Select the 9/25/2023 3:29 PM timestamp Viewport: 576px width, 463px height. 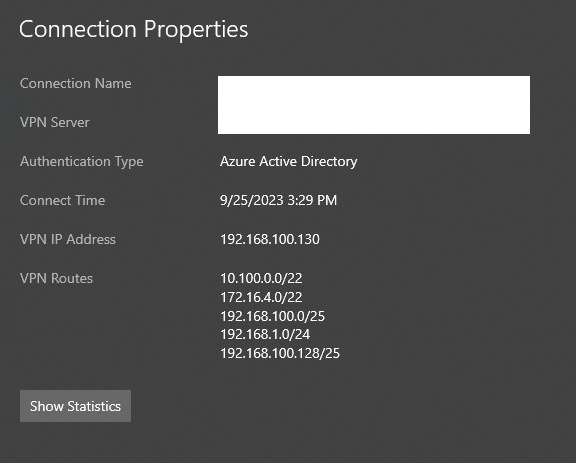click(x=278, y=200)
